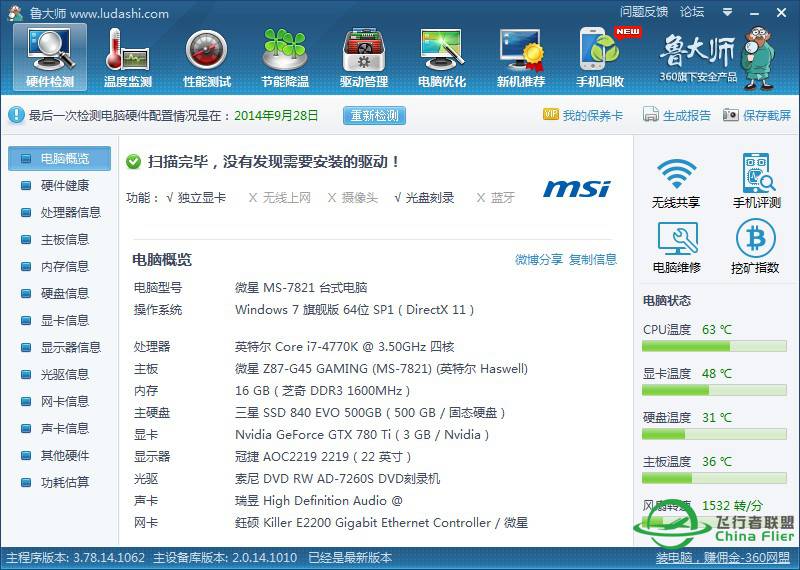800x570 pixels.
Task: Open the title bar dropdown menu arrow
Action: pos(728,12)
